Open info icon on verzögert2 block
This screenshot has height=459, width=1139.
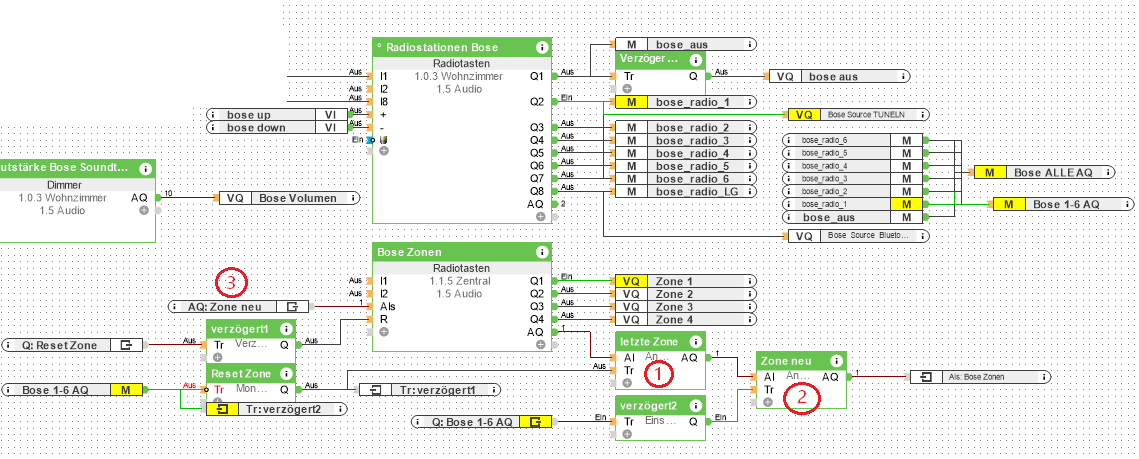695,405
